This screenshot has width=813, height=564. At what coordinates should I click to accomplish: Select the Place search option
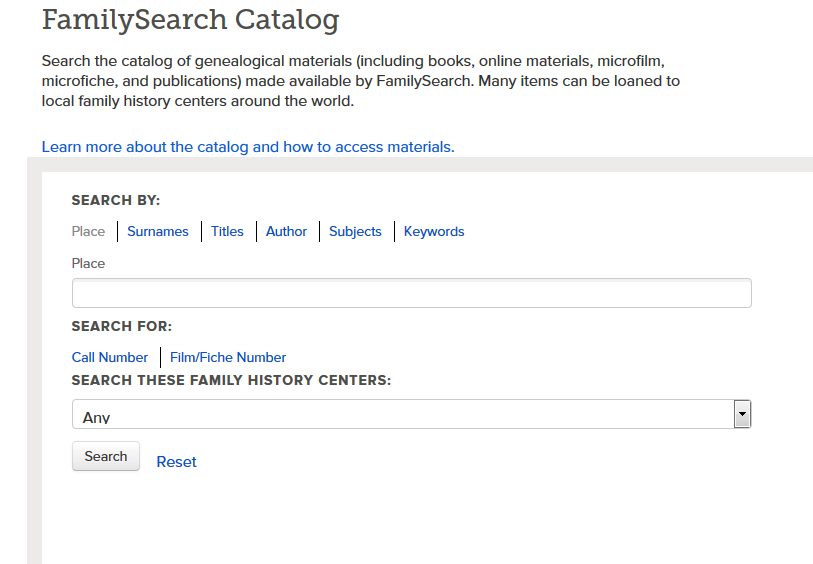click(x=88, y=231)
